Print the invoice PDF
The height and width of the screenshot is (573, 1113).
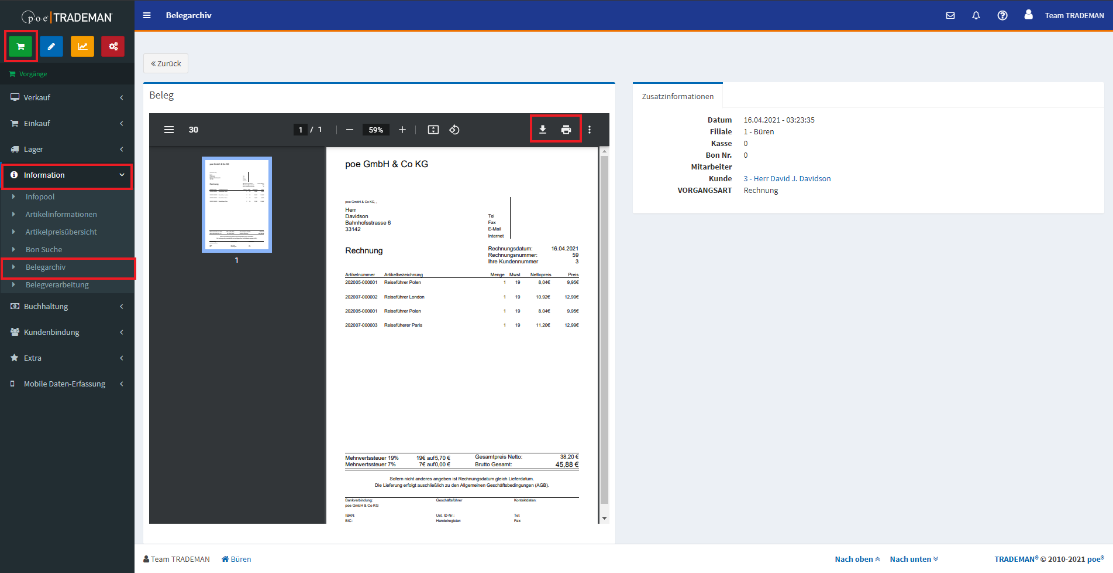[566, 129]
